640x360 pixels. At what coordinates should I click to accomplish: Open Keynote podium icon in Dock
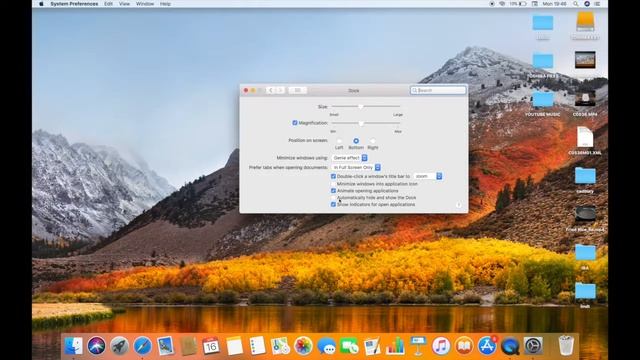[418, 346]
